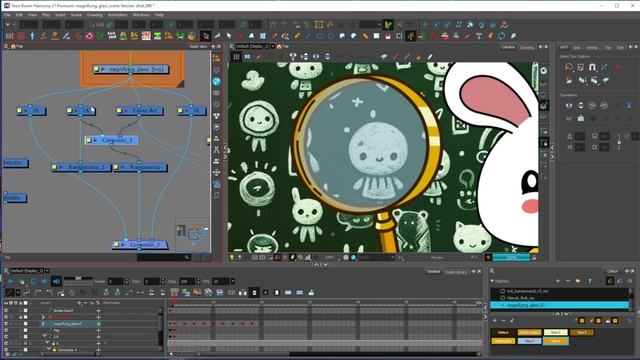Expand the thumbnail arrow on the Colour Art node
This screenshot has height=360, width=640.
(126, 111)
